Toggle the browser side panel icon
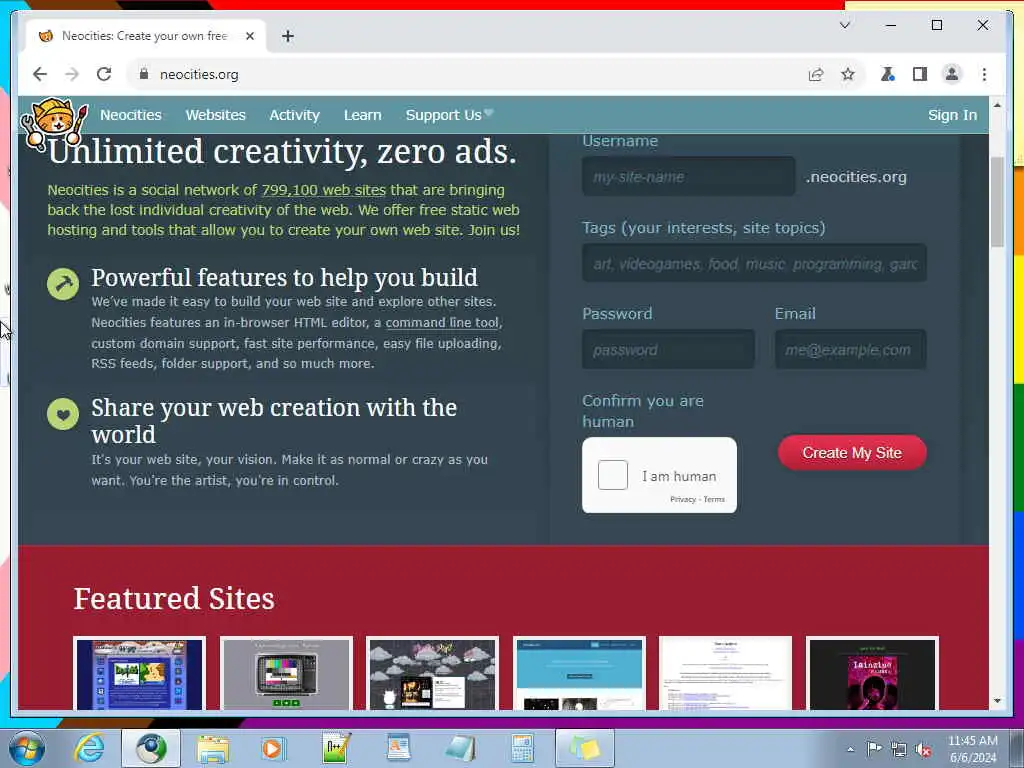1024x768 pixels. point(920,74)
